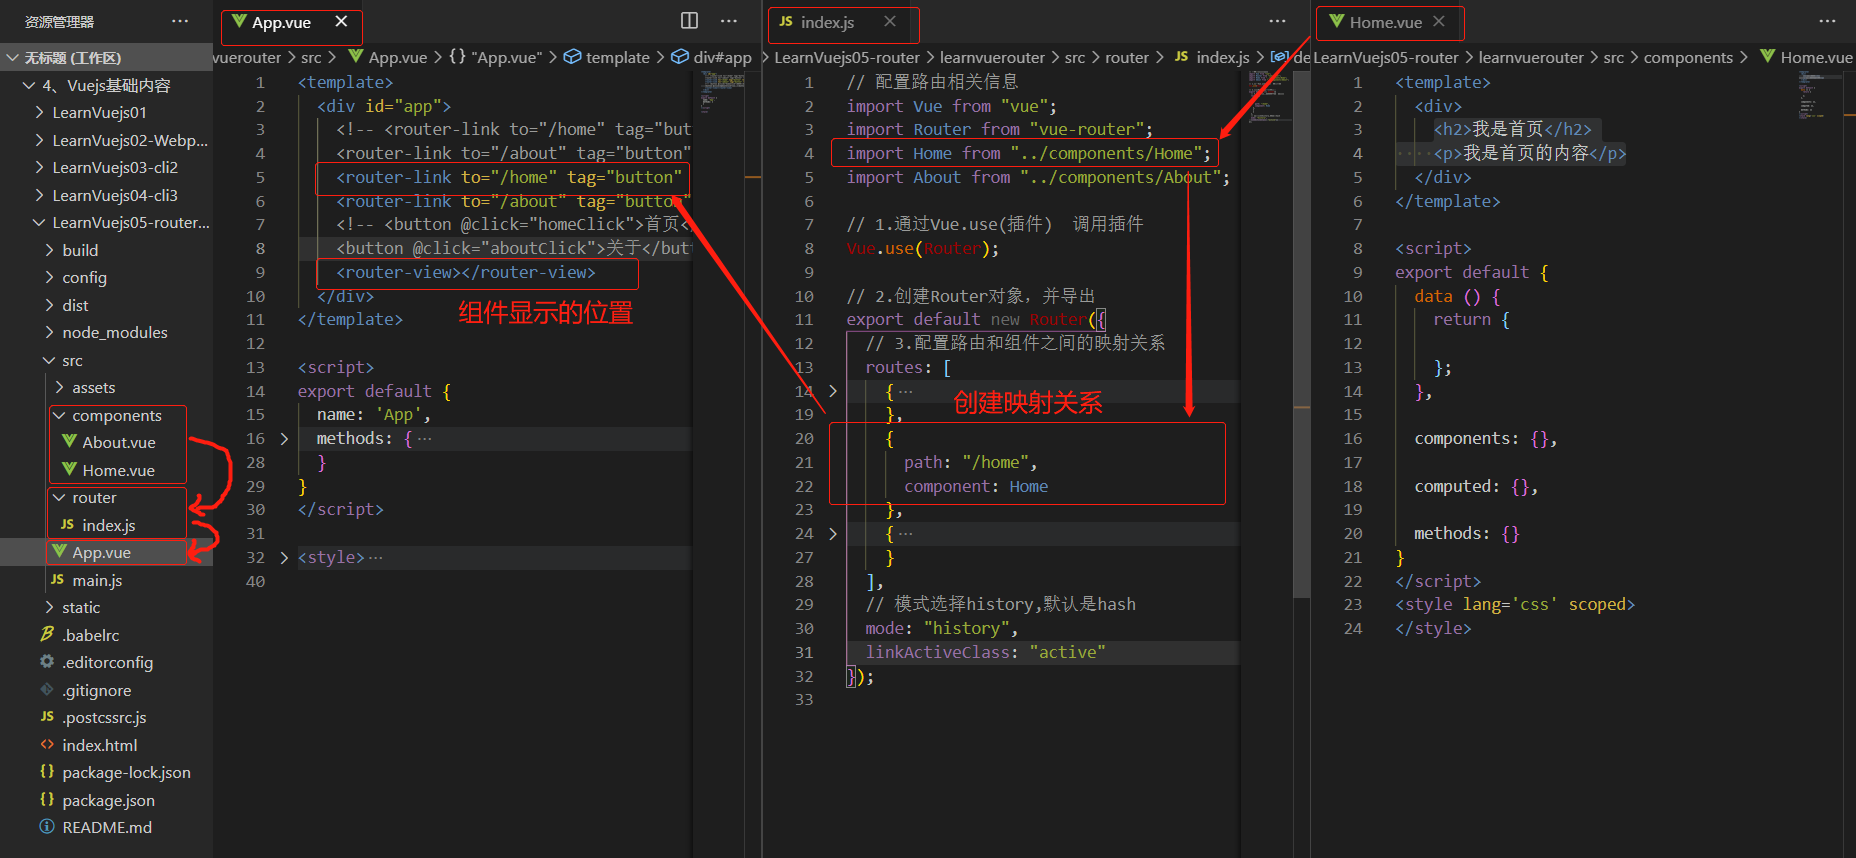The height and width of the screenshot is (858, 1856).
Task: Click the index.js editor vertical scrollbar
Action: 1301,335
